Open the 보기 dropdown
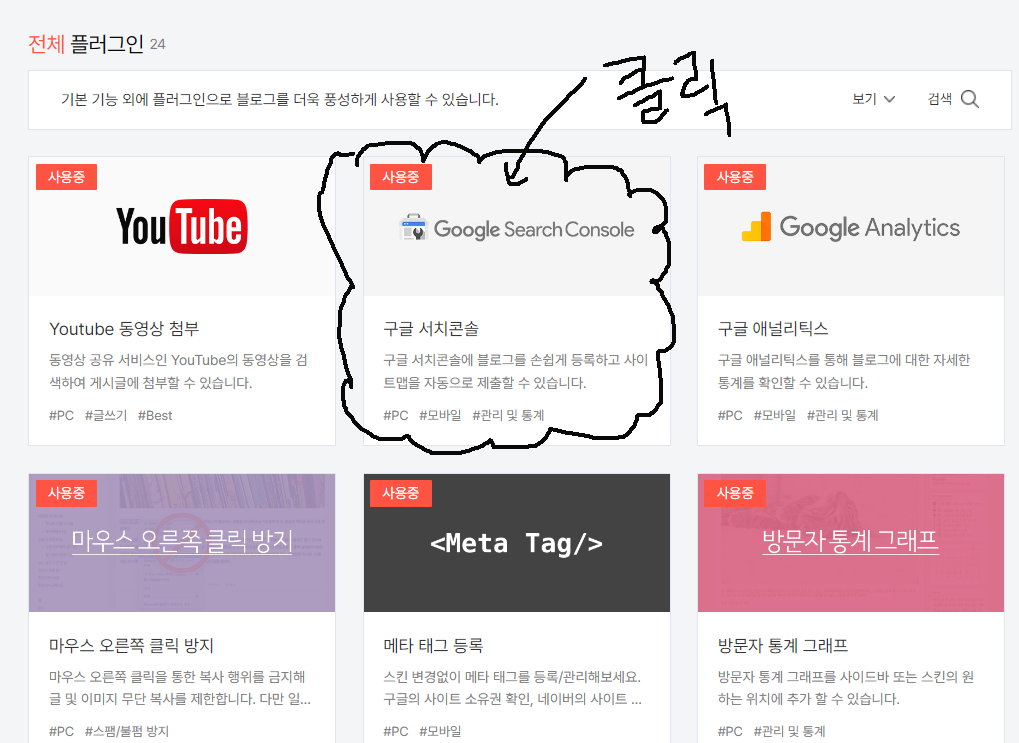1019x743 pixels. tap(873, 99)
